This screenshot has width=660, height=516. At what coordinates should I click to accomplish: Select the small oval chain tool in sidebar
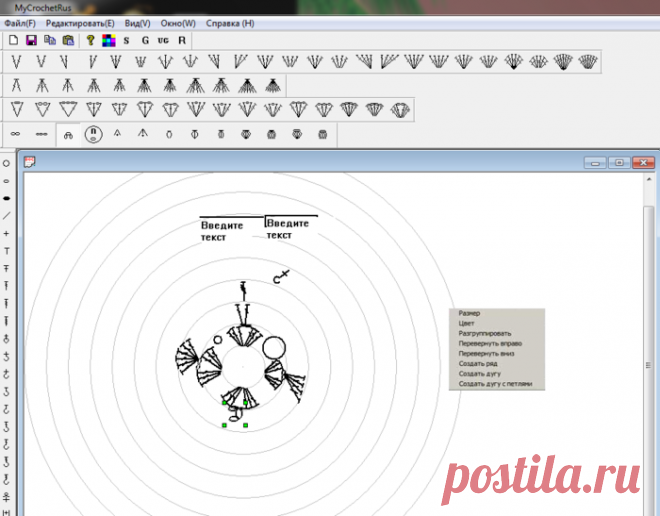coord(6,181)
